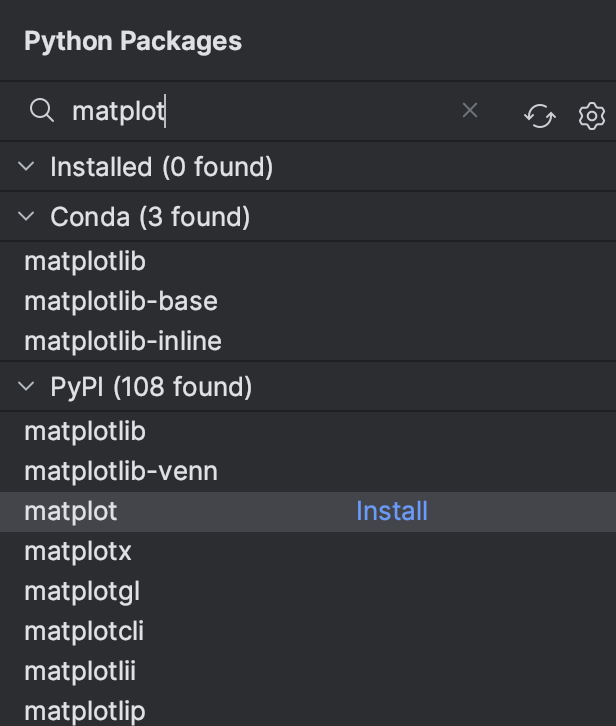
Task: Select matplotlib-inline Conda package
Action: pos(122,341)
